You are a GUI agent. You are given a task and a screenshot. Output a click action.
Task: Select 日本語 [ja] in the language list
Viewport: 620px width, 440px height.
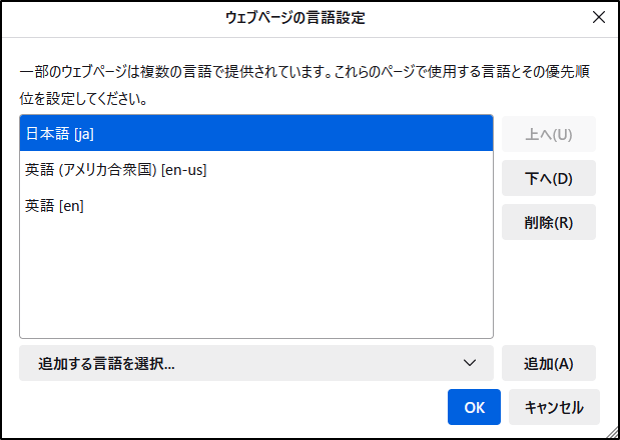point(60,134)
